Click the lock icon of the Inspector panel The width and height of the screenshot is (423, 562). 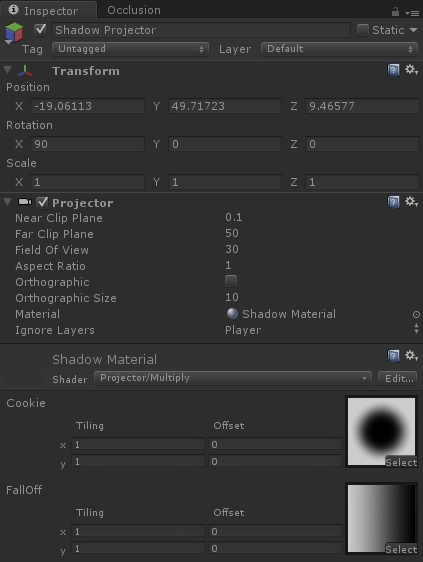(x=395, y=12)
